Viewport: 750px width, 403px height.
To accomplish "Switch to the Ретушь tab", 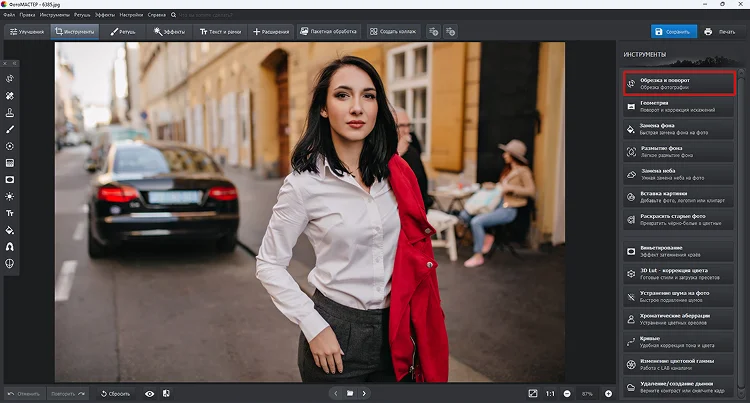I will 123,32.
